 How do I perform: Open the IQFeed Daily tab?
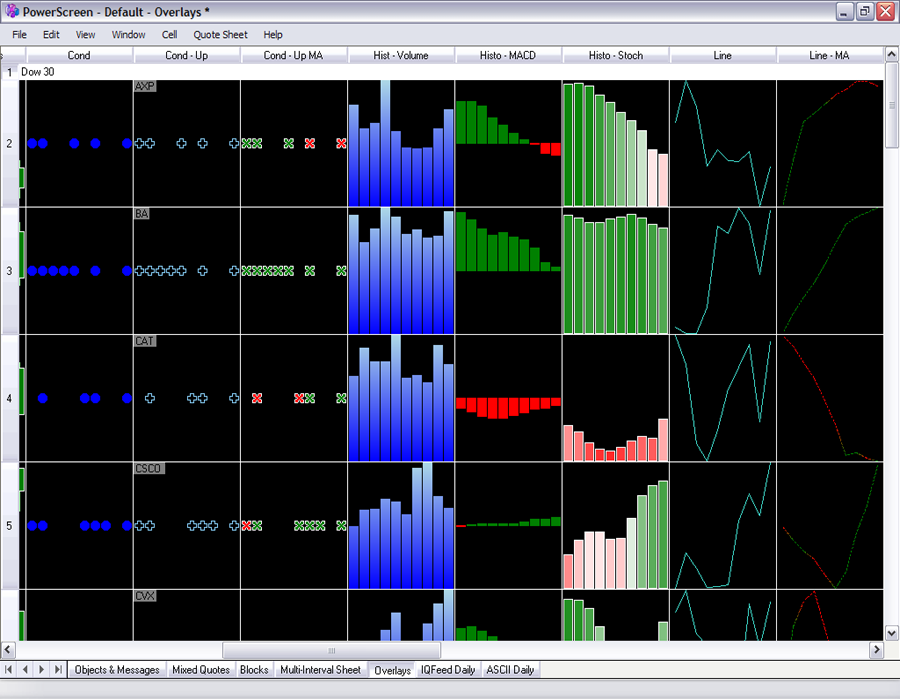point(448,670)
